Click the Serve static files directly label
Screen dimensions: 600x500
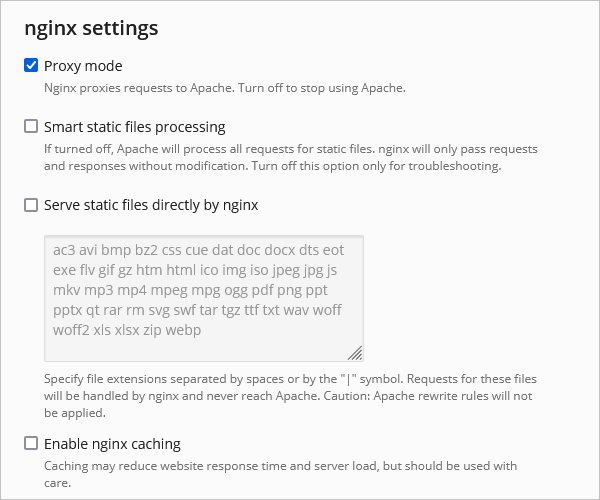(151, 205)
